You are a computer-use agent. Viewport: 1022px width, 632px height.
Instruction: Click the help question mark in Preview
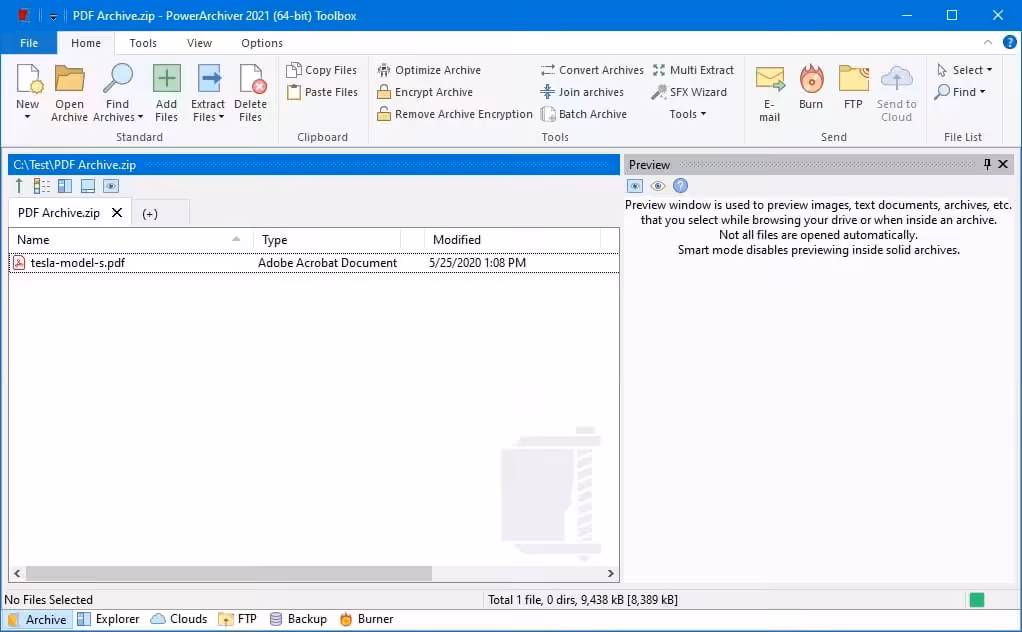pos(680,186)
